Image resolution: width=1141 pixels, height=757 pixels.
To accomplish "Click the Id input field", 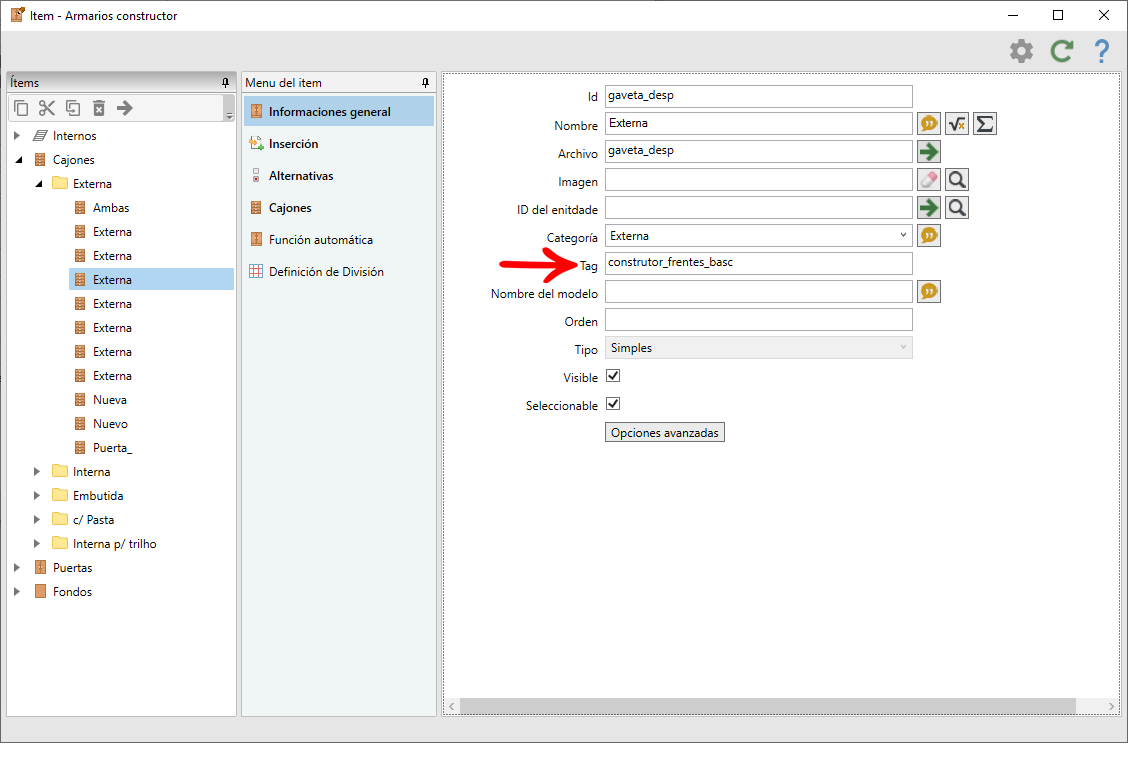I will (758, 96).
